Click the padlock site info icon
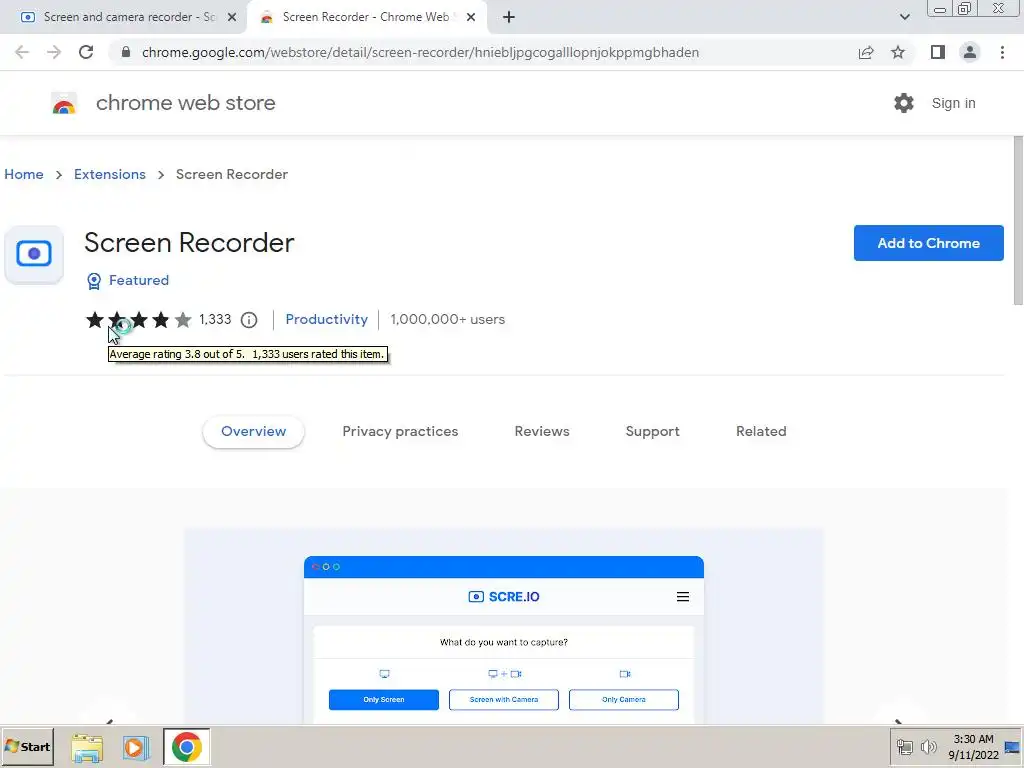The image size is (1024, 768). (x=126, y=52)
